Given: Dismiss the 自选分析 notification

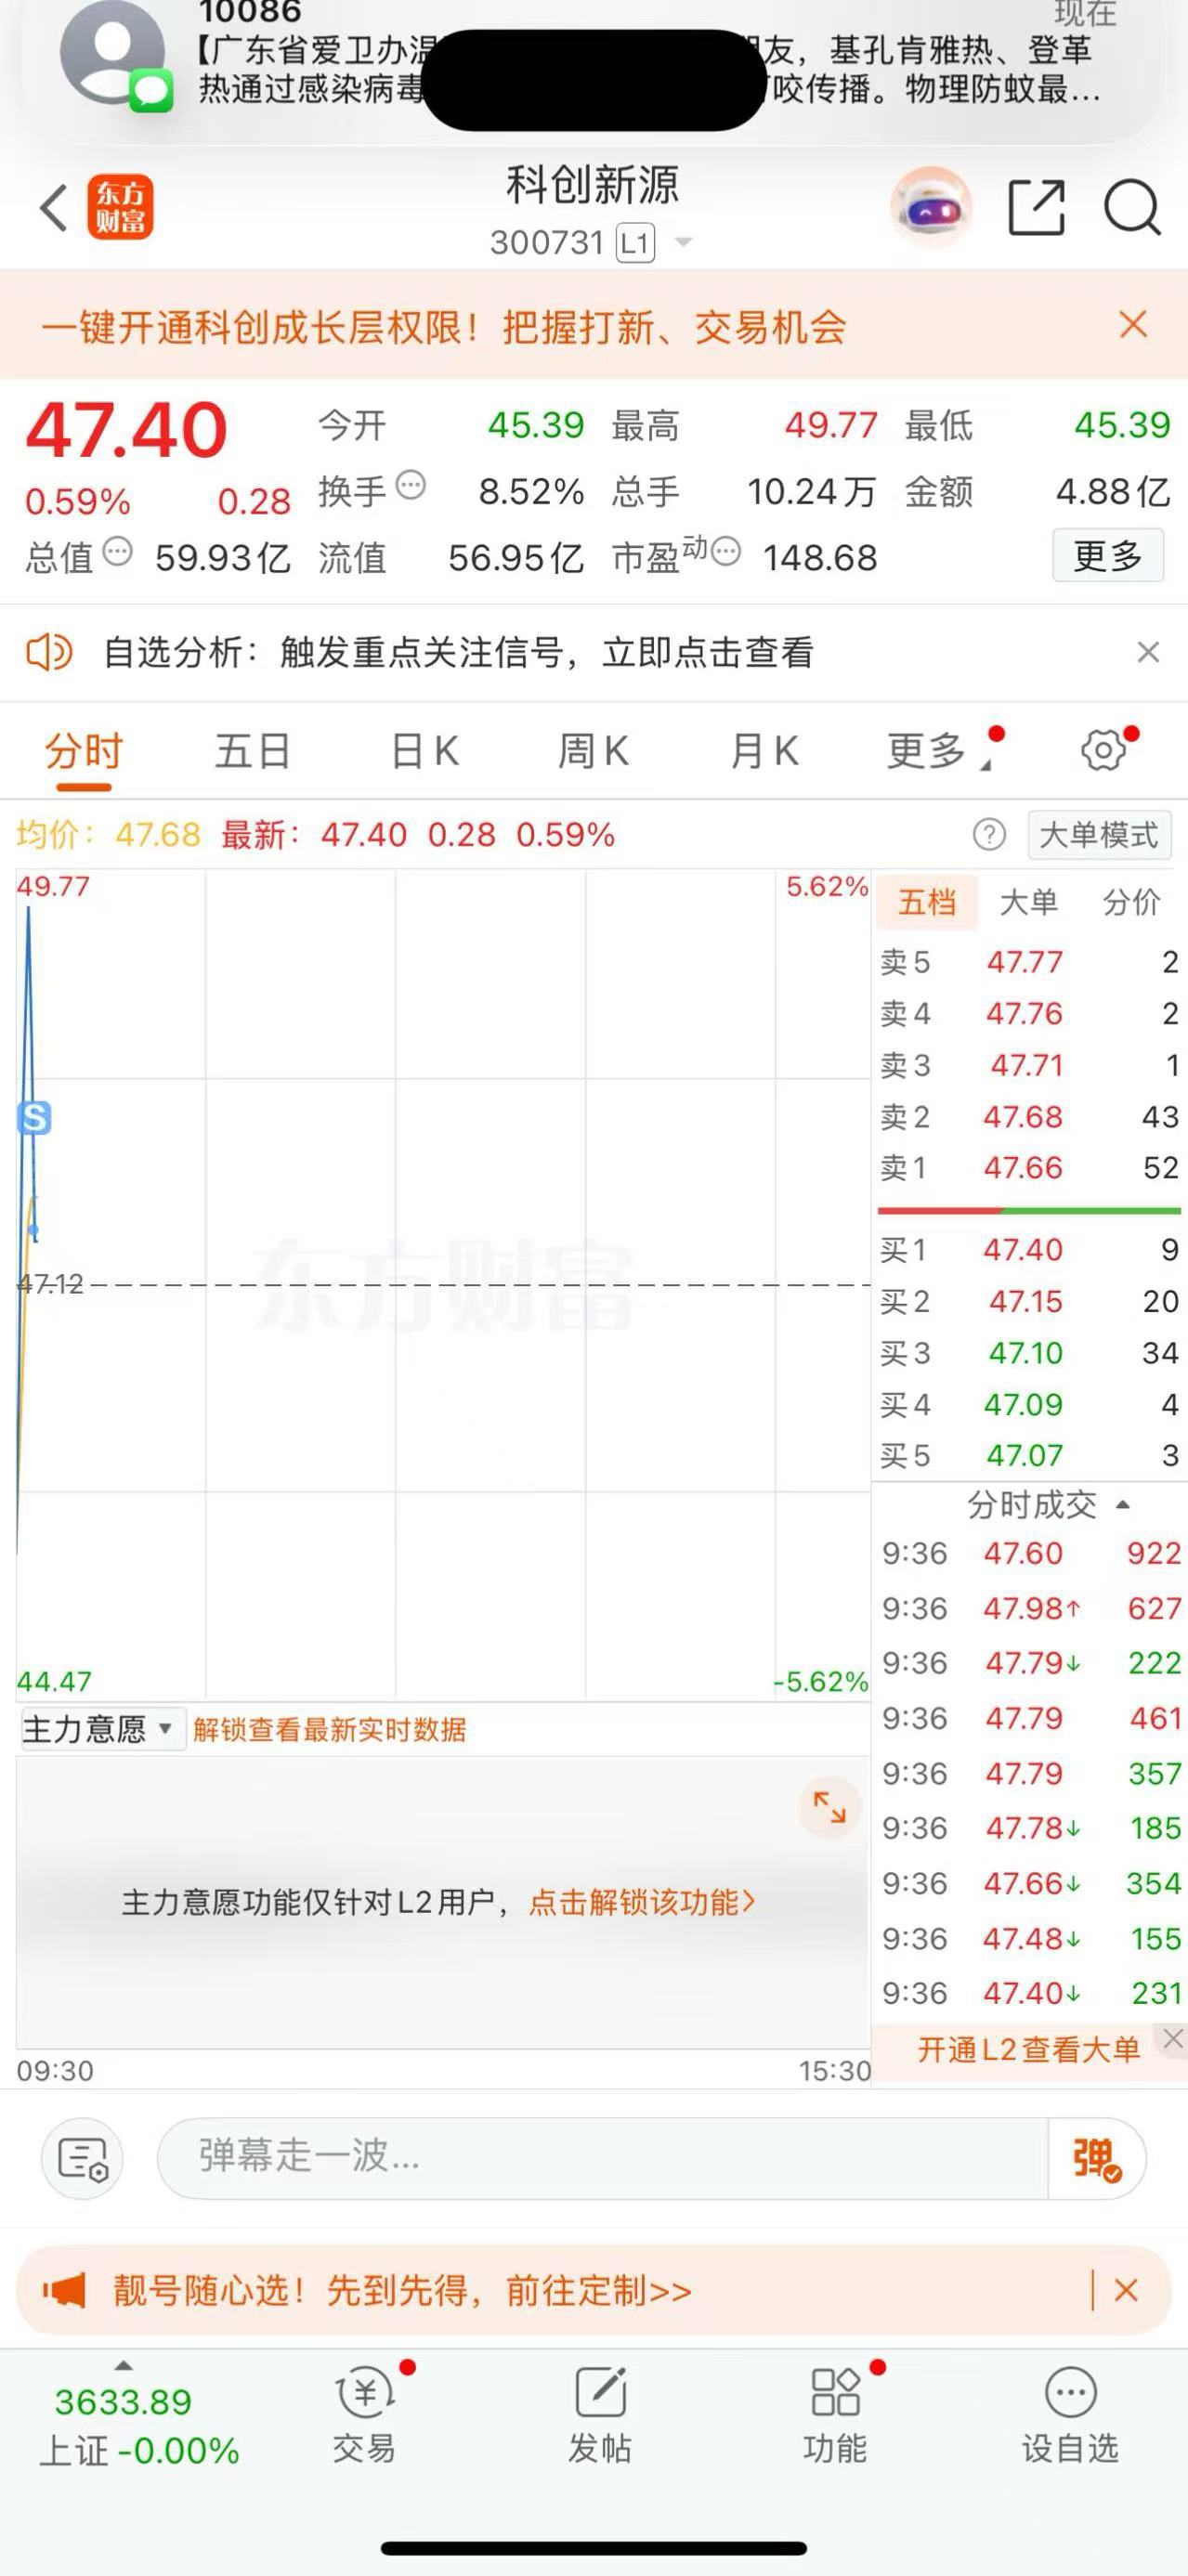Looking at the screenshot, I should coord(1148,652).
